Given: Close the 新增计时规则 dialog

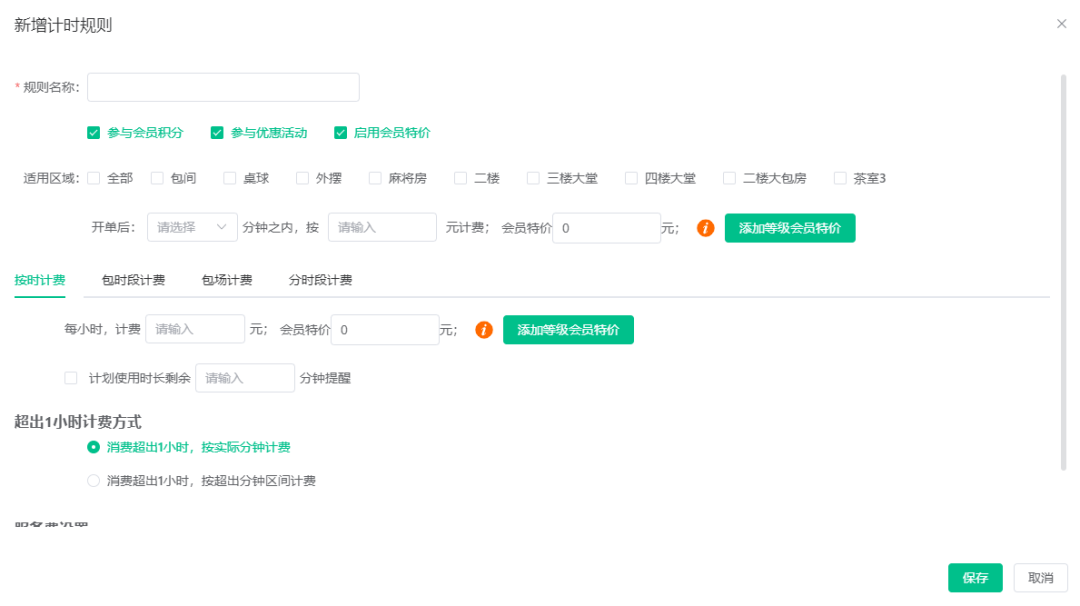Looking at the screenshot, I should coord(1061,23).
